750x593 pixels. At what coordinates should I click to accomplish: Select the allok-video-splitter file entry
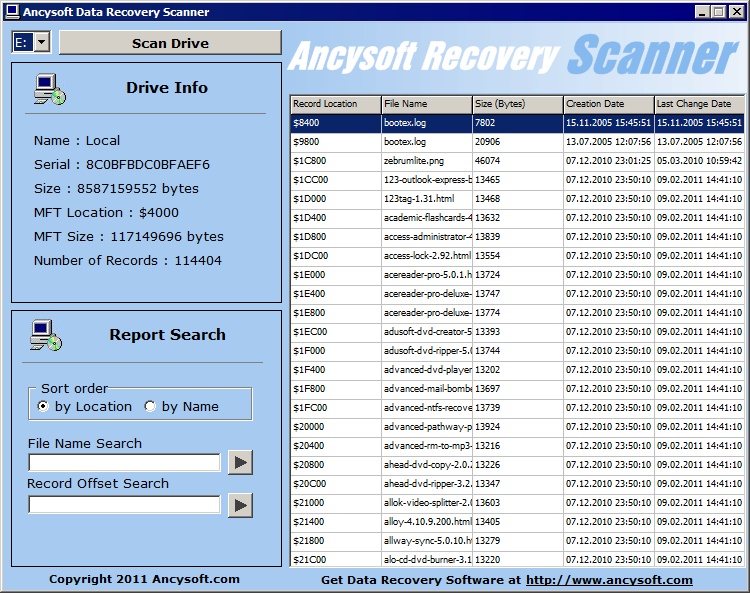tap(427, 503)
